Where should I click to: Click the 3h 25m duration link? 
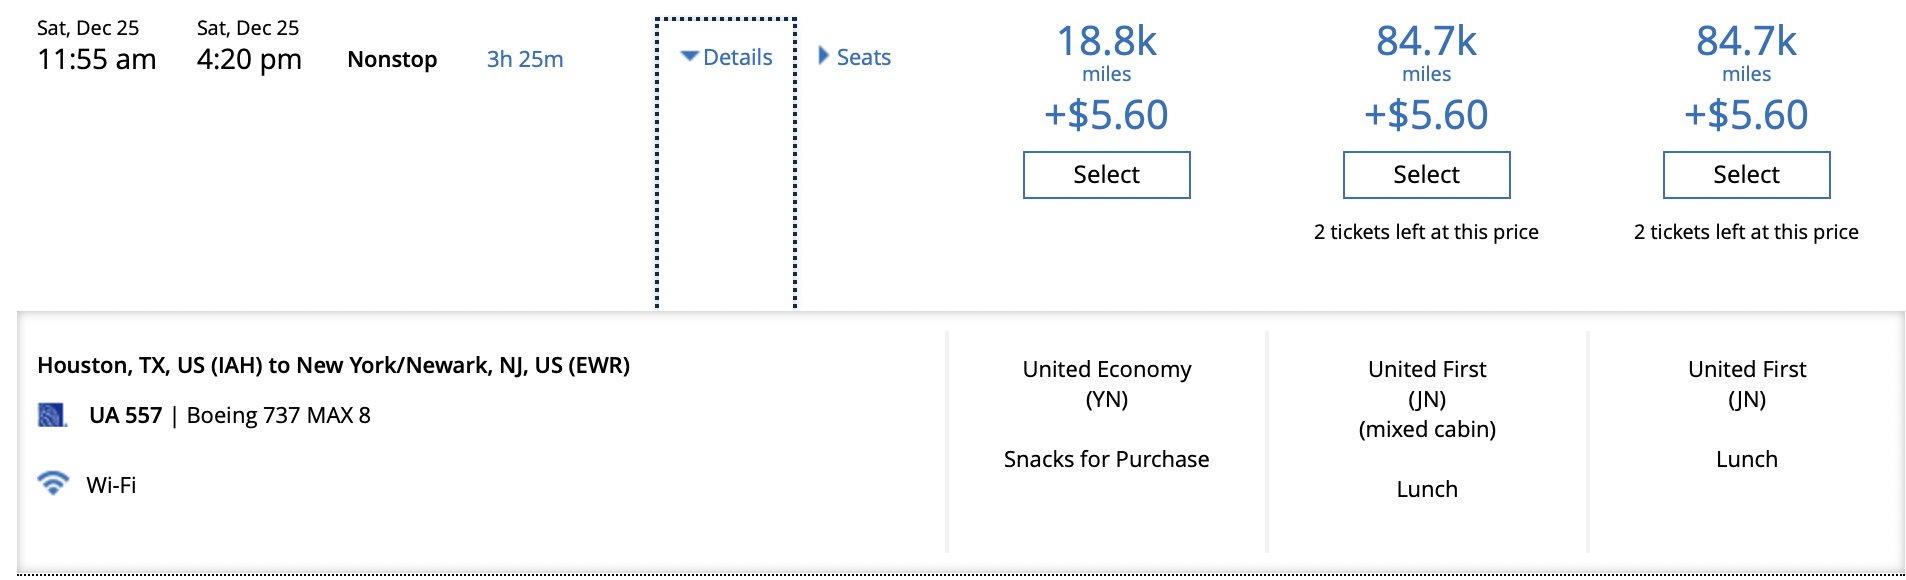pos(525,59)
